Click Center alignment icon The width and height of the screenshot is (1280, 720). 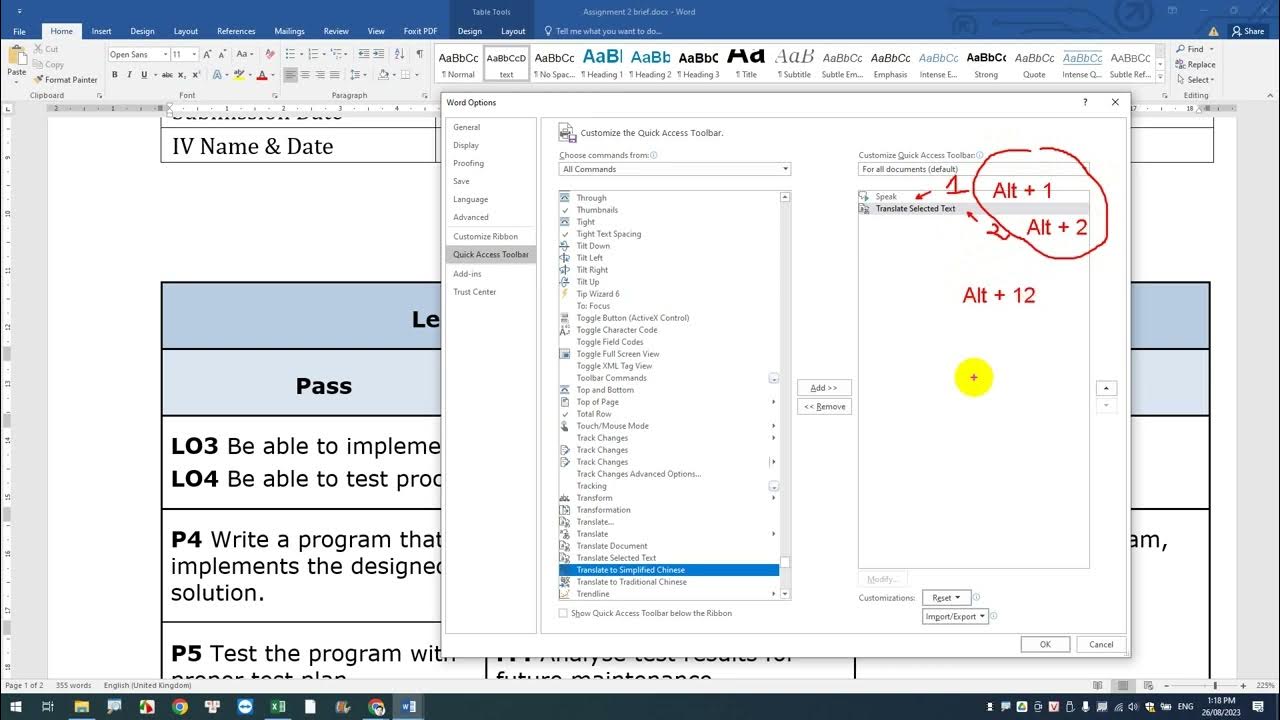pyautogui.click(x=306, y=75)
